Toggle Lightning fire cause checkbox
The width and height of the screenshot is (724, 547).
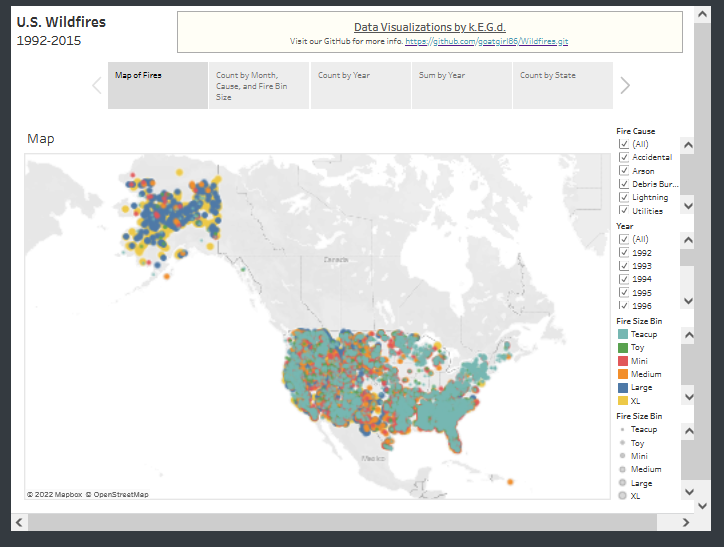(x=624, y=198)
